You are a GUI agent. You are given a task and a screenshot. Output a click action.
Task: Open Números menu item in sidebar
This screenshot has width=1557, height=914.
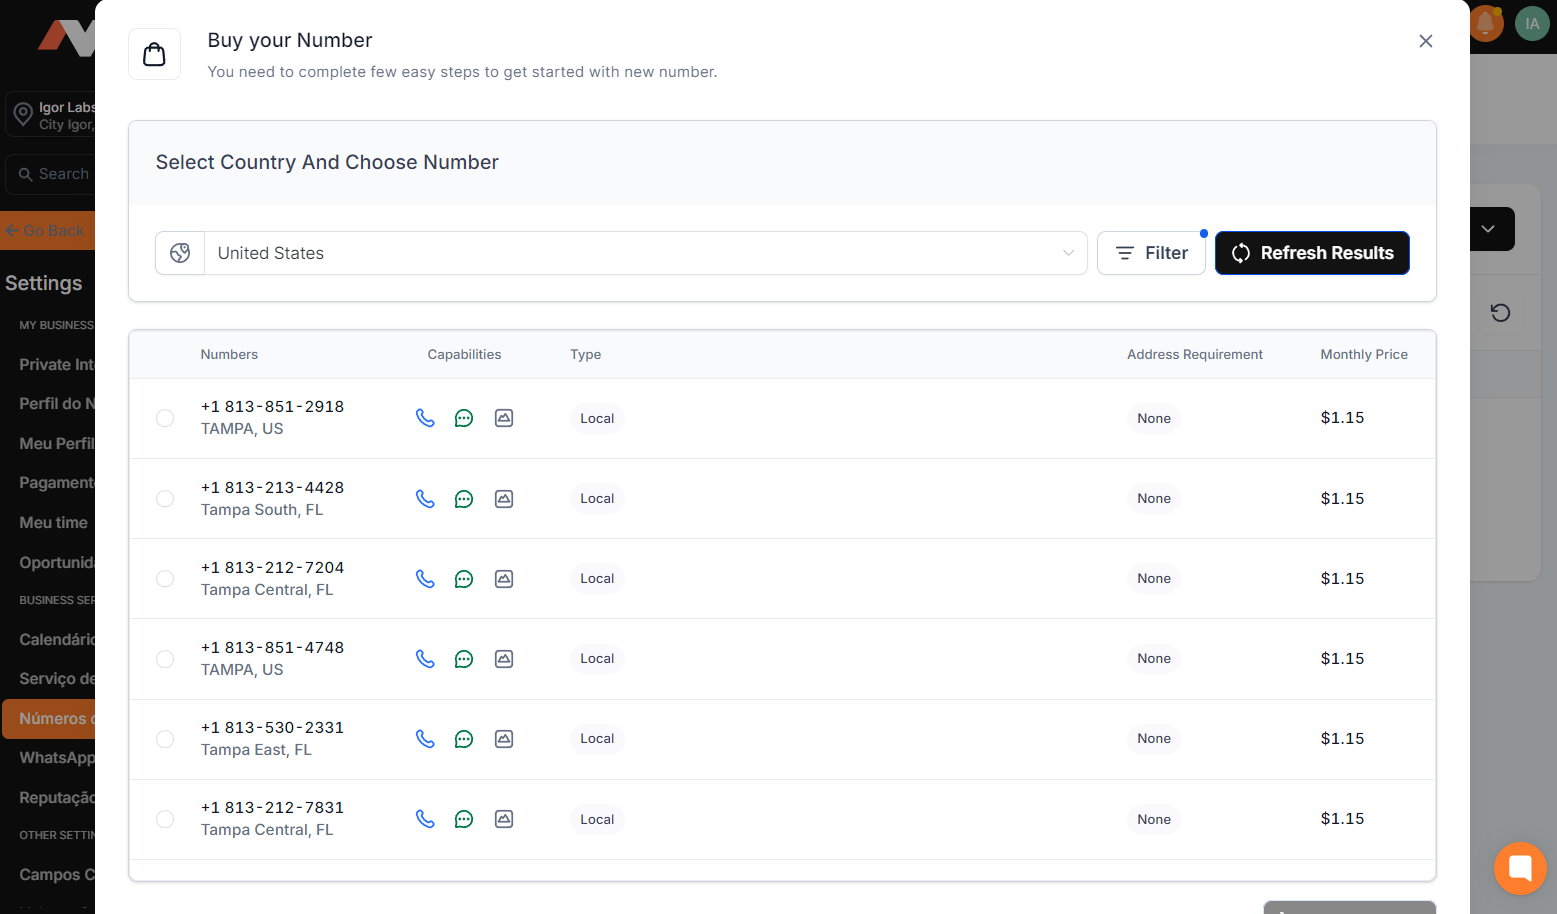tap(50, 719)
